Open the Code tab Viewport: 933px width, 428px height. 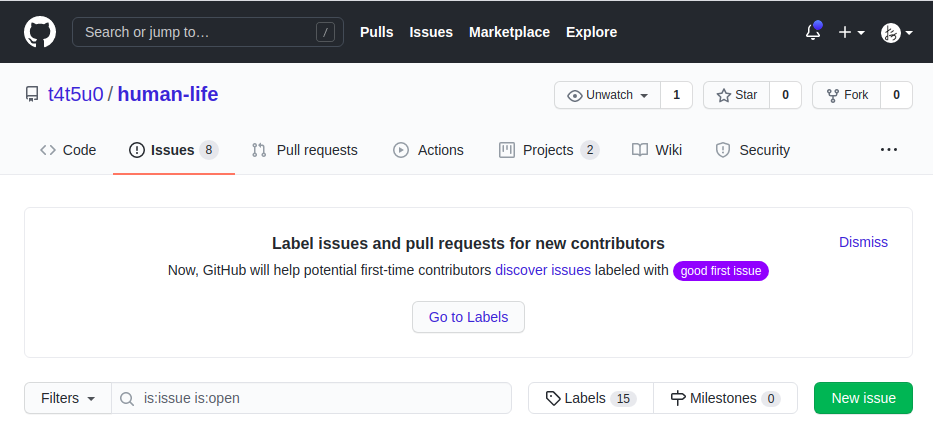click(68, 150)
